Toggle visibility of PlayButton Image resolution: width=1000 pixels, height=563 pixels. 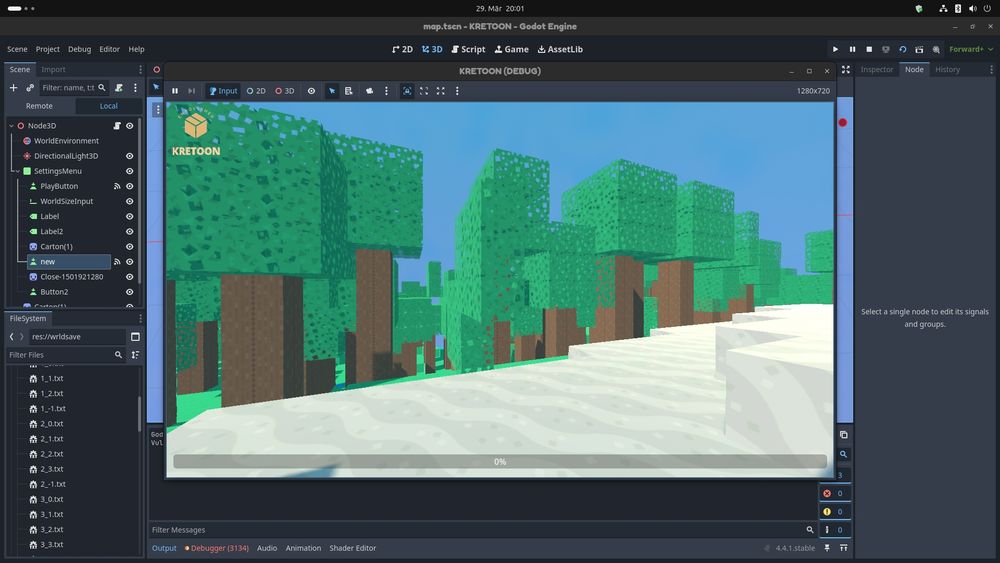(129, 186)
